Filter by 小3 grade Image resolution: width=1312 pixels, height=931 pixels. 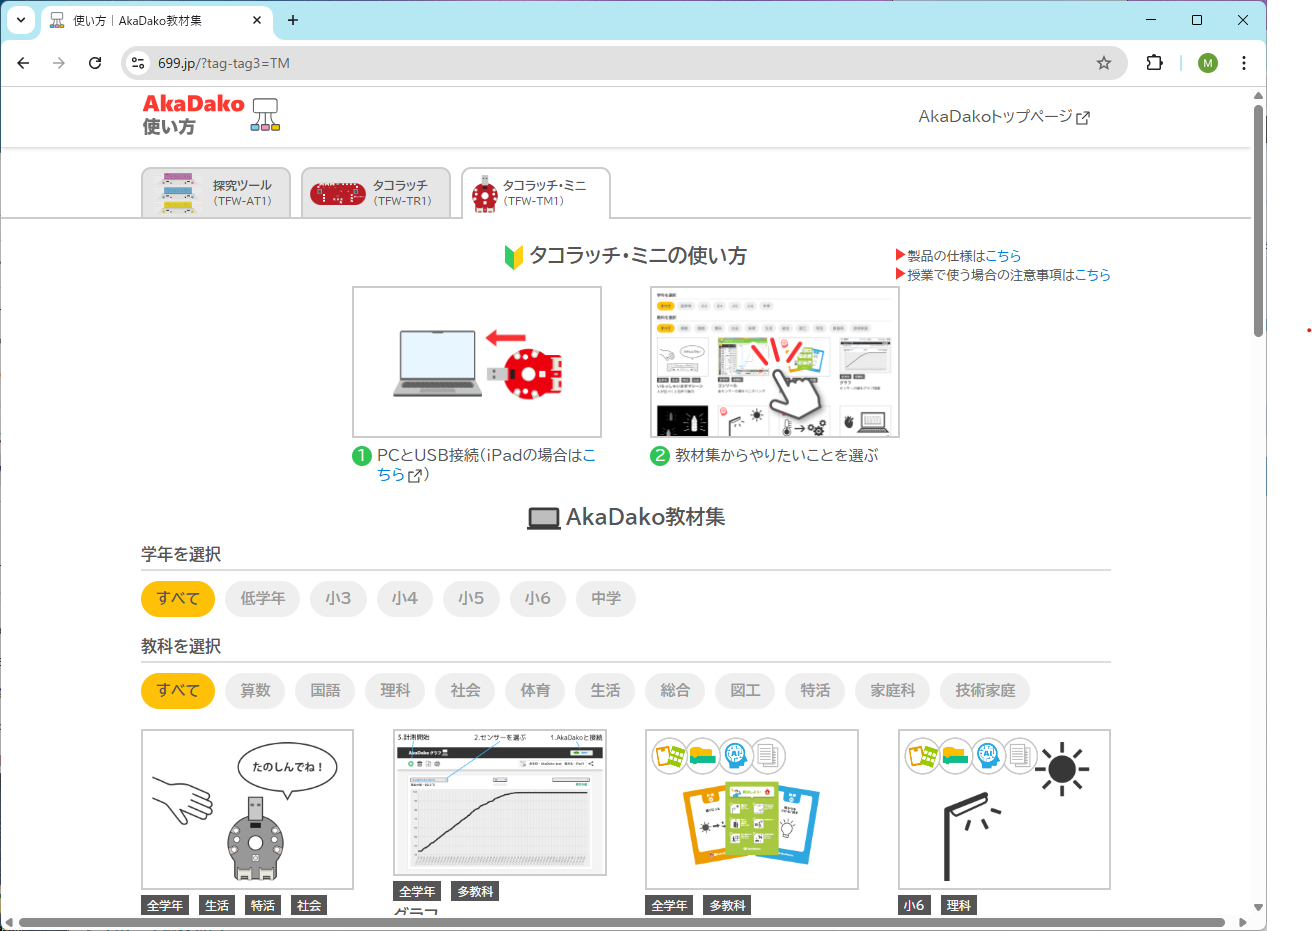click(338, 599)
